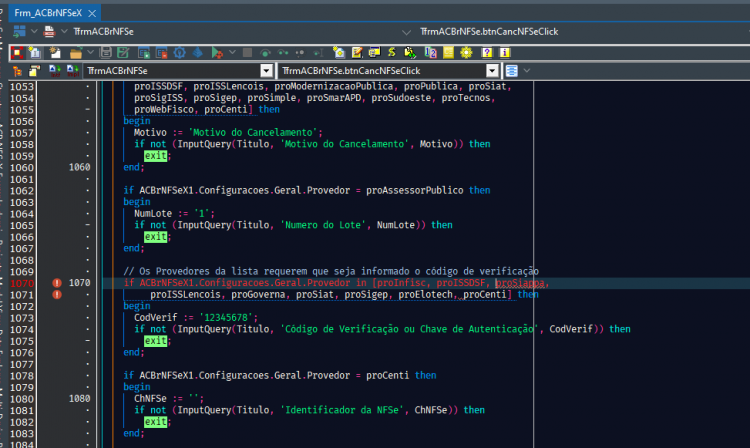Open the recent files dropdown beside Open folder
This screenshot has width=750, height=448.
click(x=90, y=52)
